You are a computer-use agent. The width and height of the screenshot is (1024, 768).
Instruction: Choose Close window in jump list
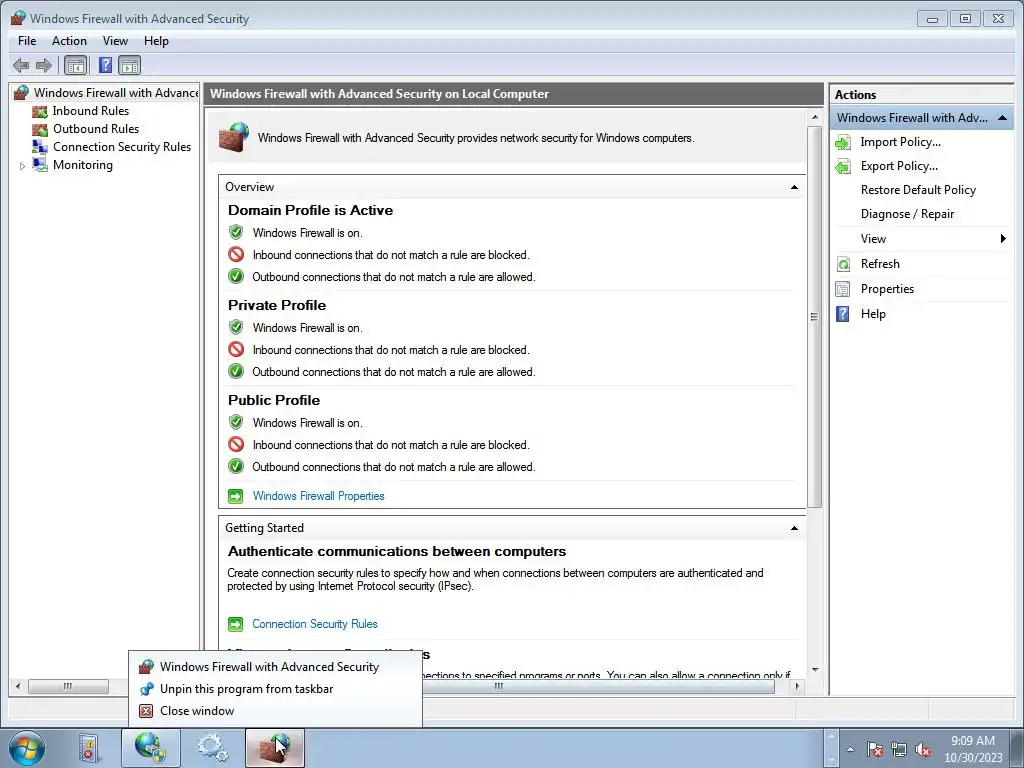pyautogui.click(x=275, y=711)
